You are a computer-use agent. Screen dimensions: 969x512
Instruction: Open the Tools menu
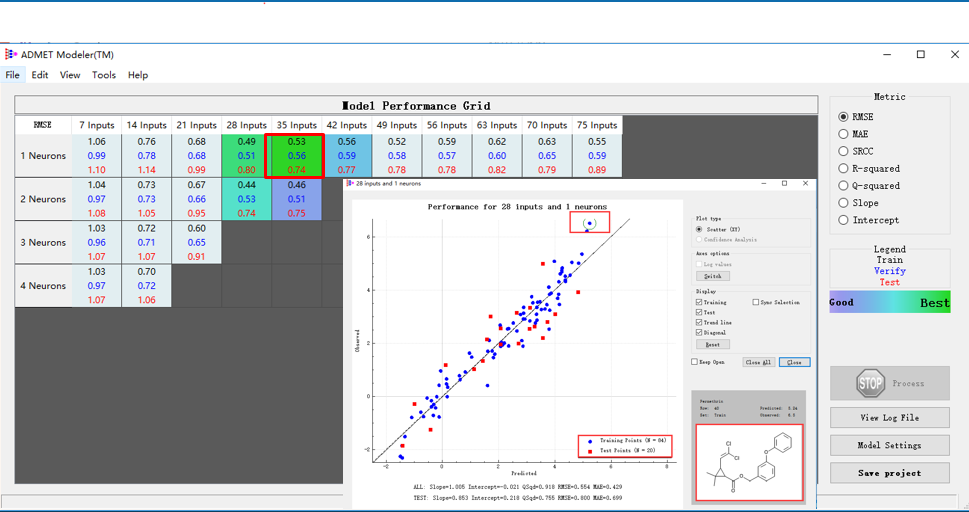pyautogui.click(x=104, y=75)
